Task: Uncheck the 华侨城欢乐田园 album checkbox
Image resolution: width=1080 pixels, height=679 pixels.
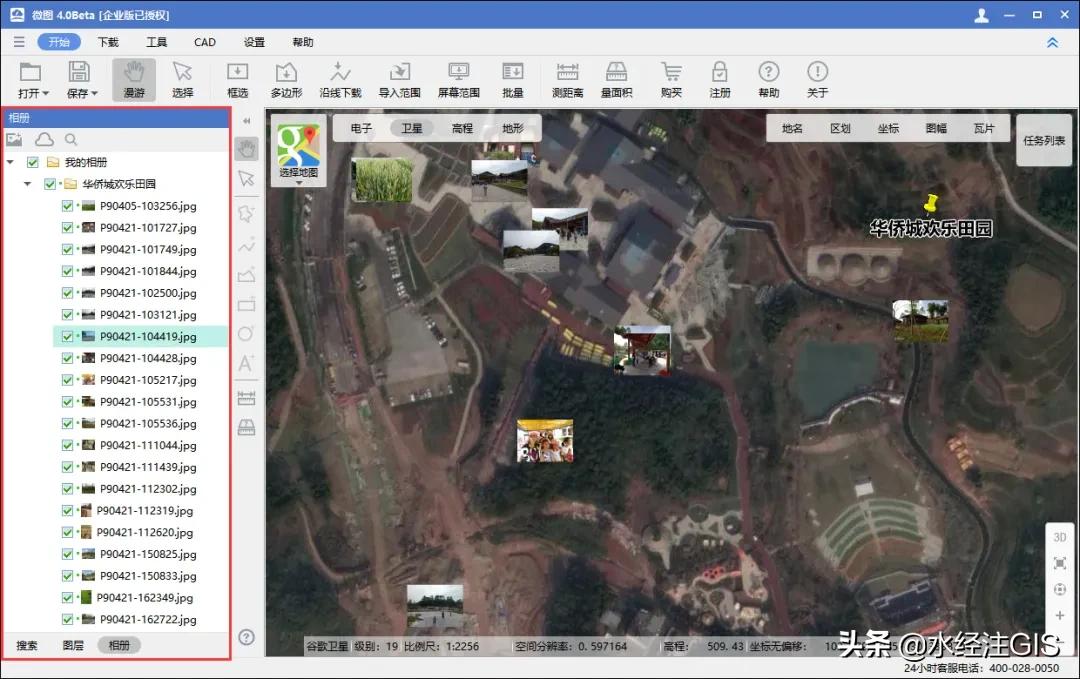Action: point(49,184)
